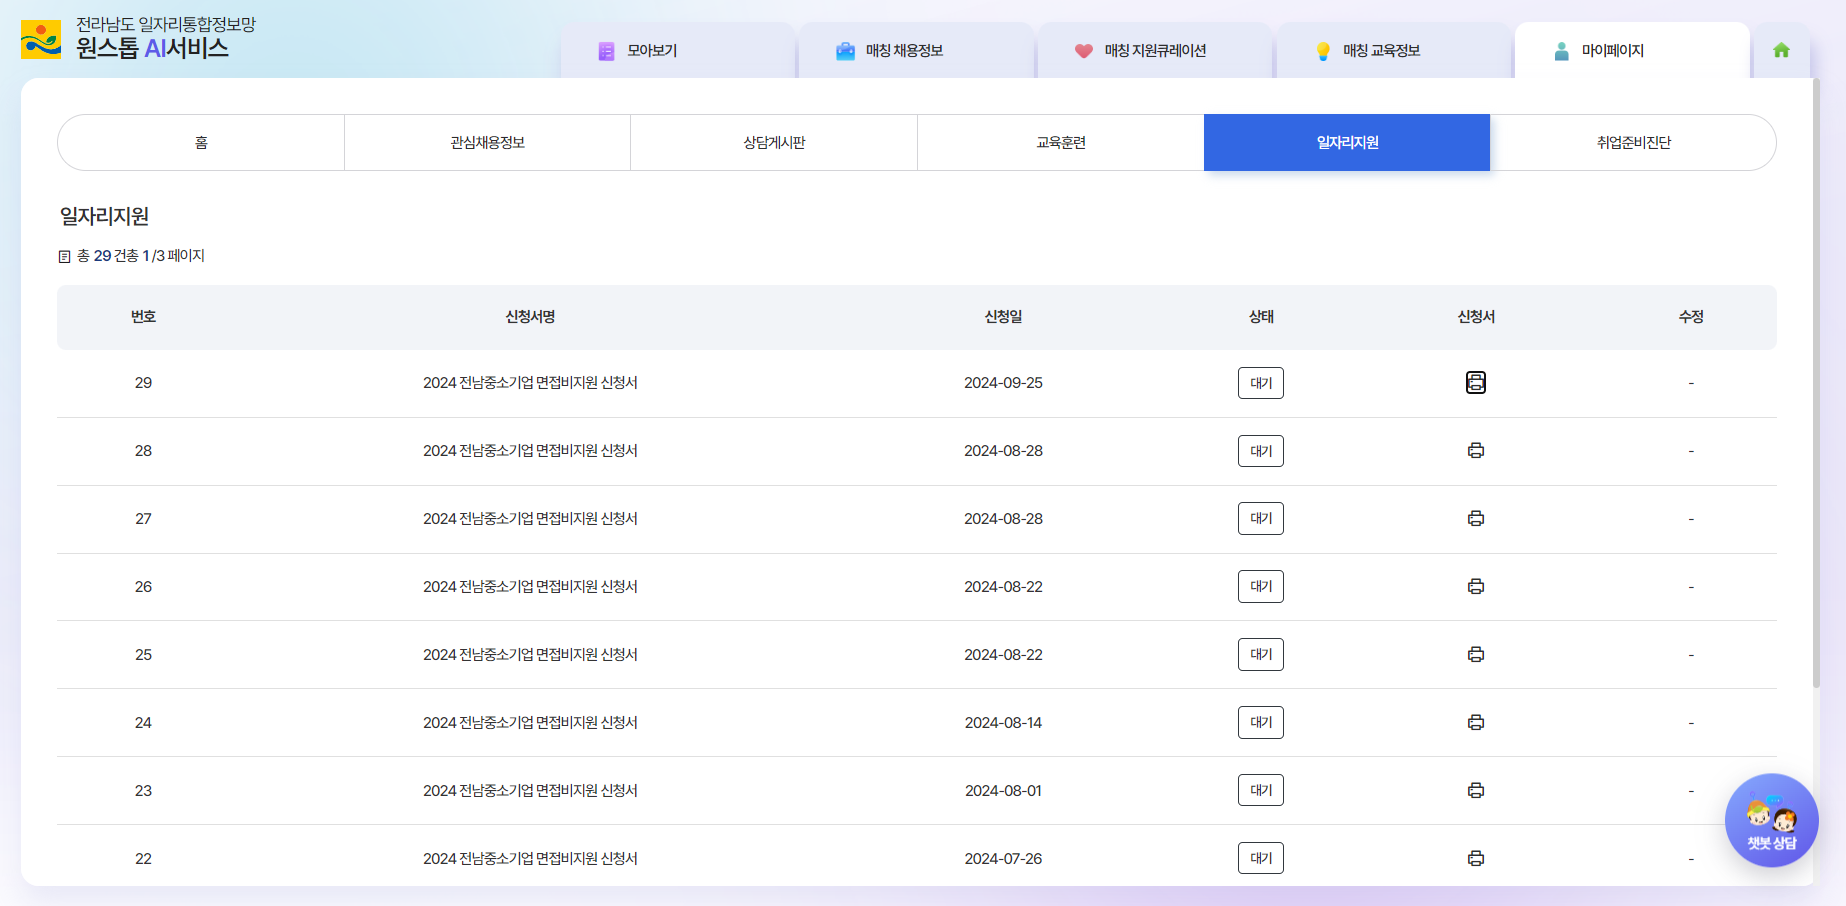The height and width of the screenshot is (906, 1846).
Task: Print application form for row 23
Action: click(x=1476, y=791)
